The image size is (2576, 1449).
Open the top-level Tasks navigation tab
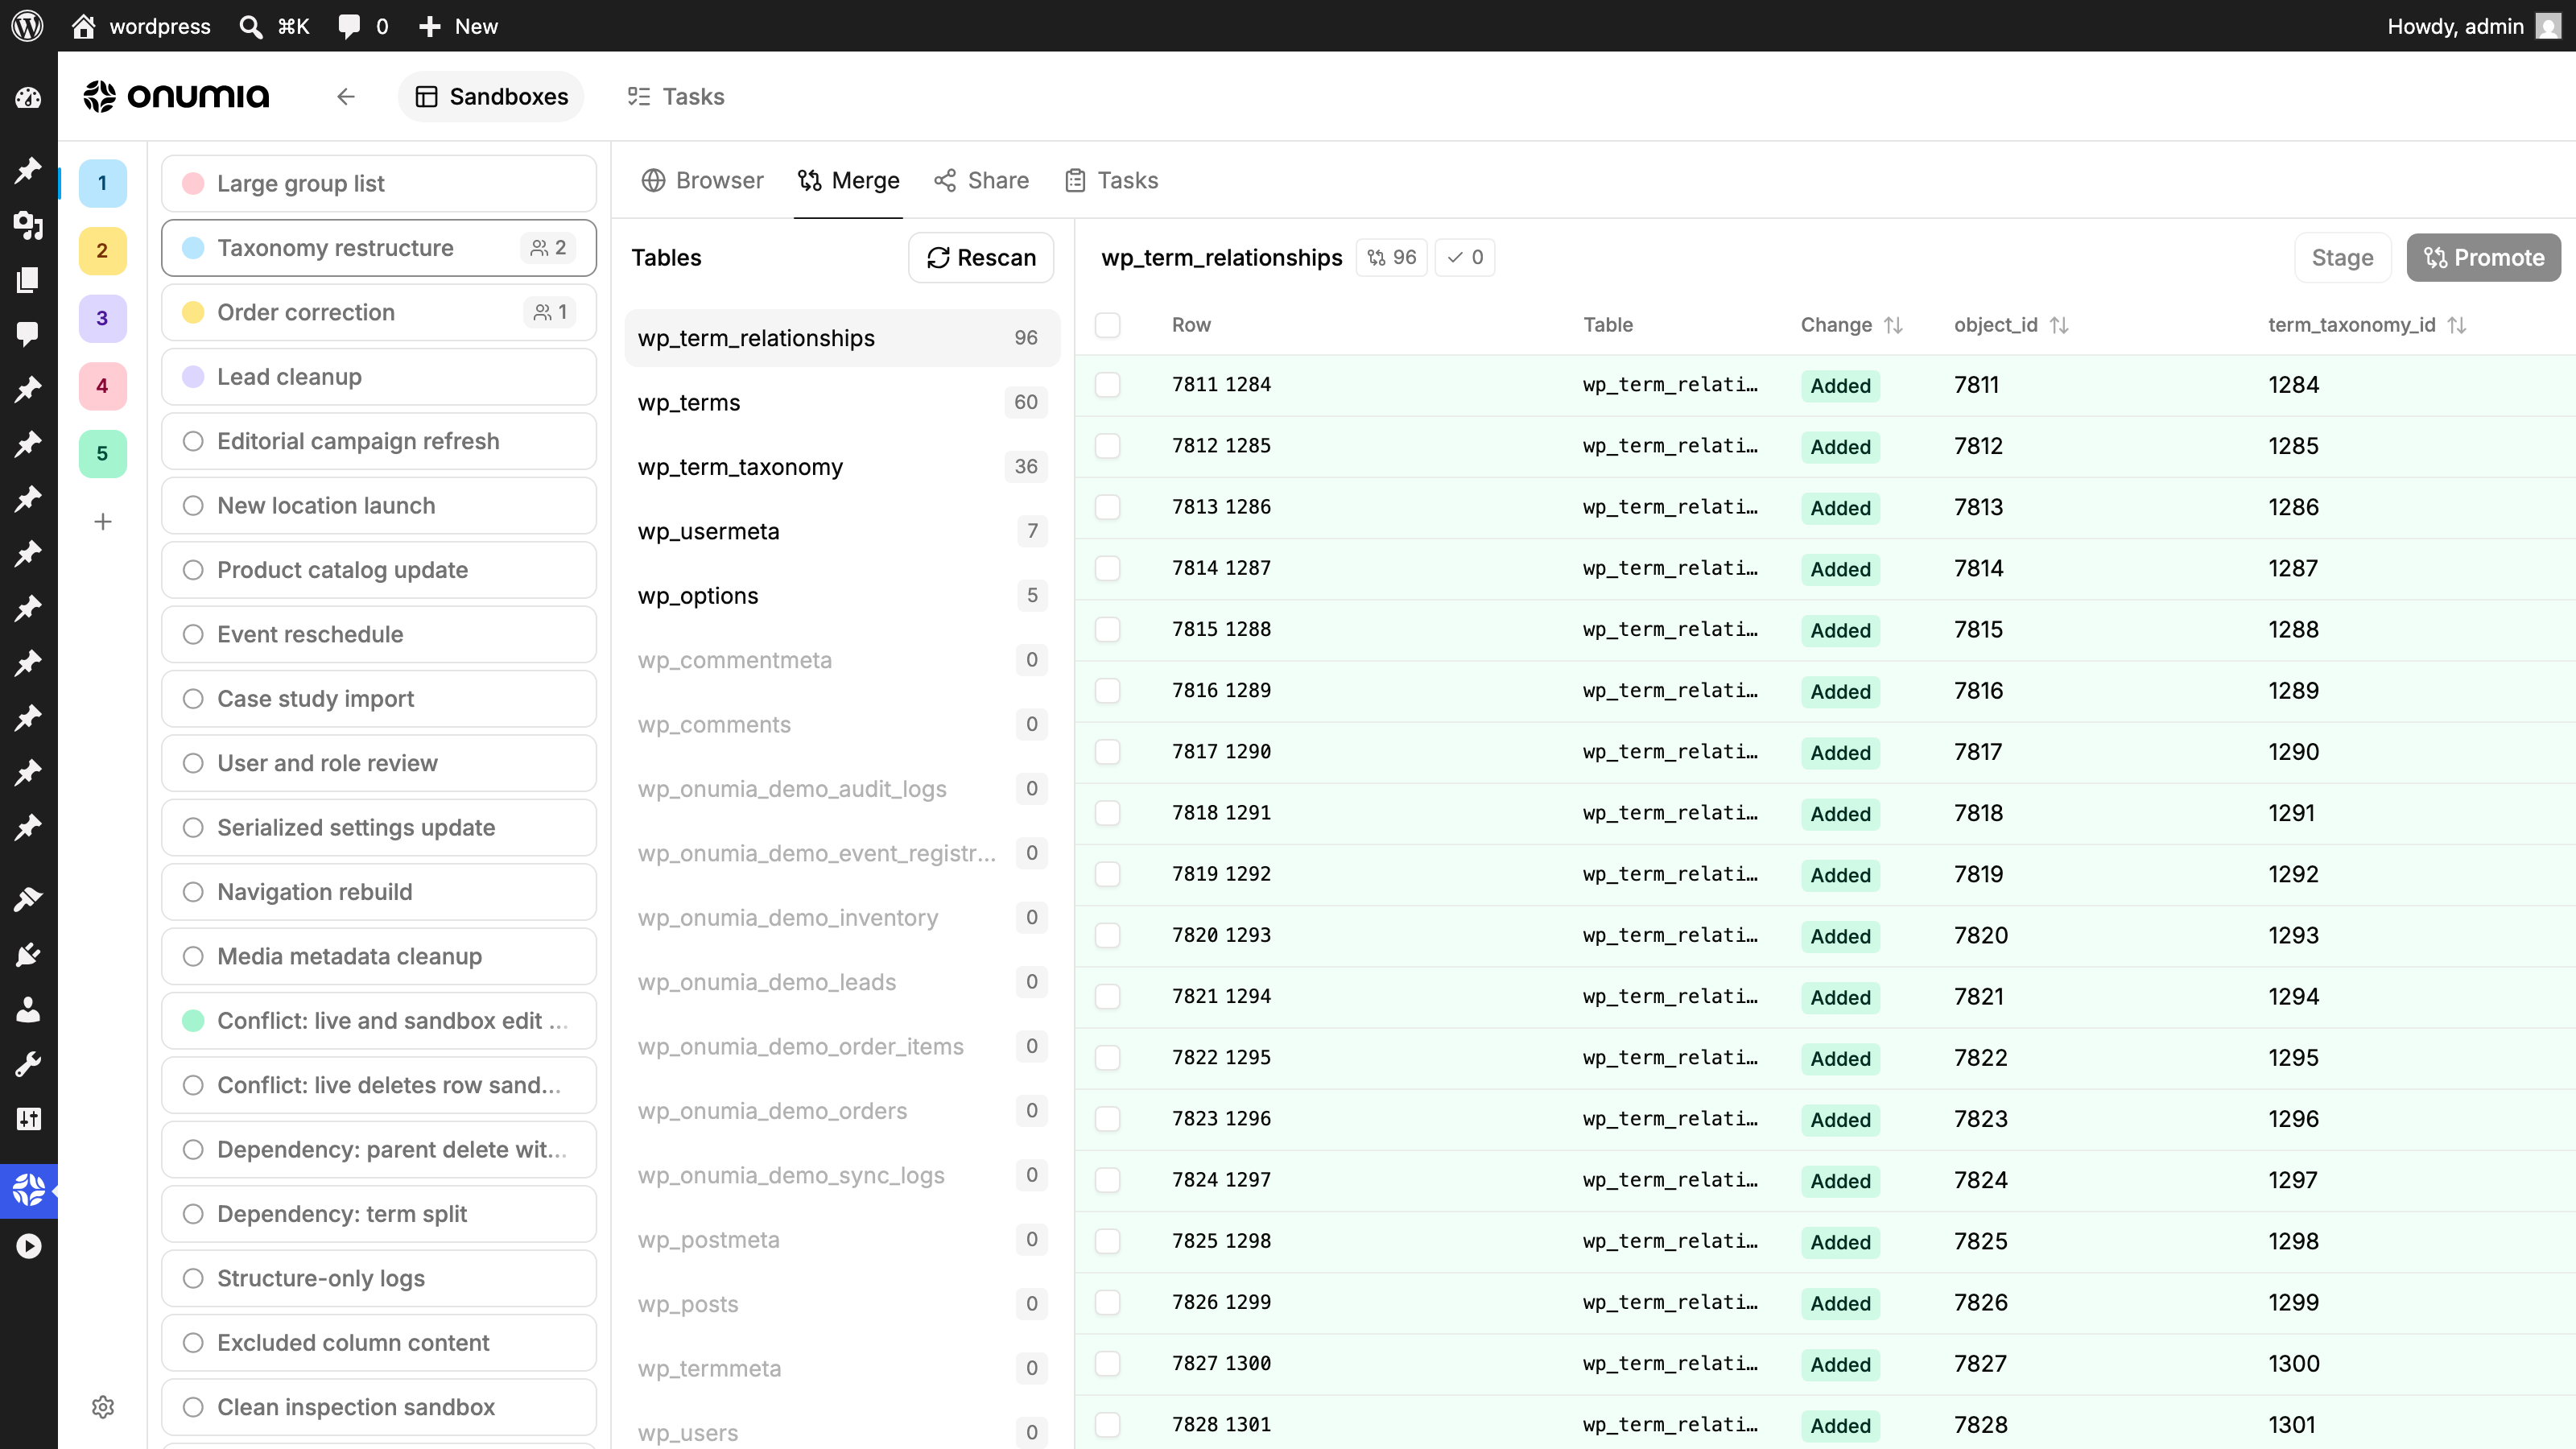tap(676, 97)
